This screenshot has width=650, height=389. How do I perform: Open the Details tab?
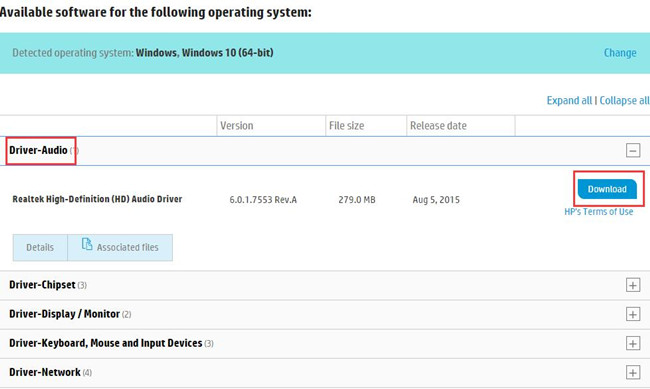40,248
